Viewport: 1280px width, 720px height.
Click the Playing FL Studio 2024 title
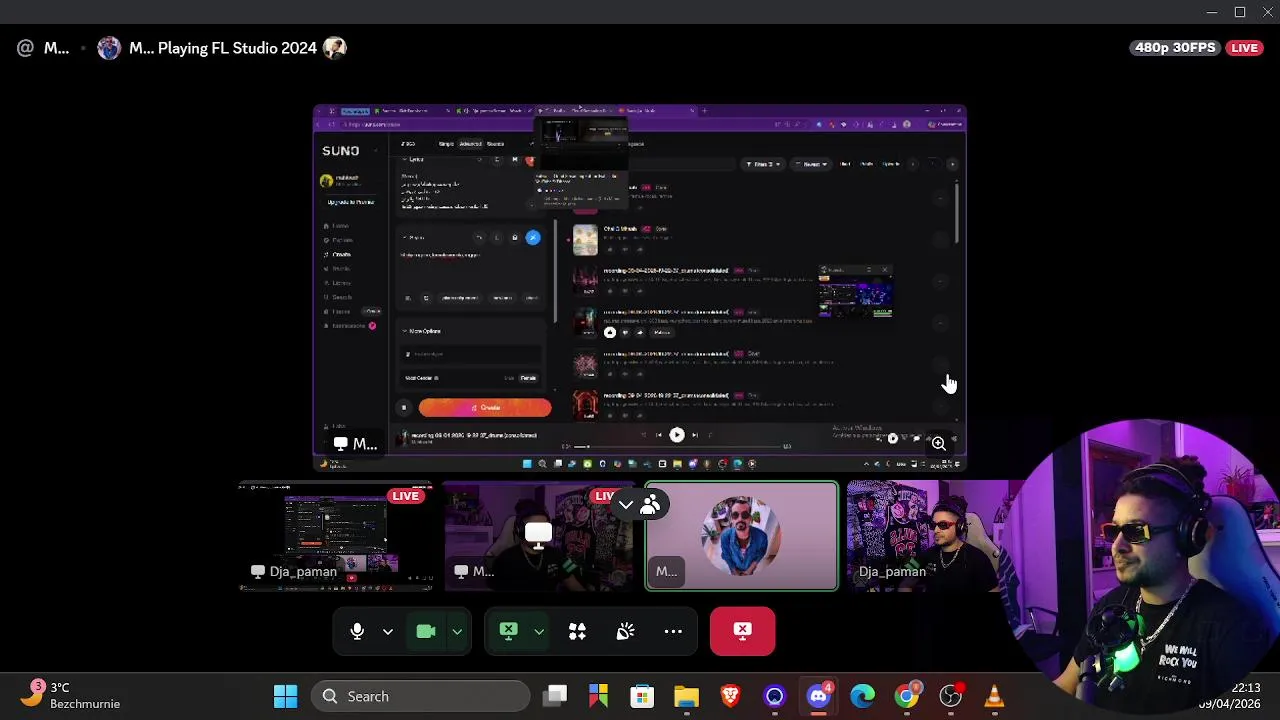[237, 48]
